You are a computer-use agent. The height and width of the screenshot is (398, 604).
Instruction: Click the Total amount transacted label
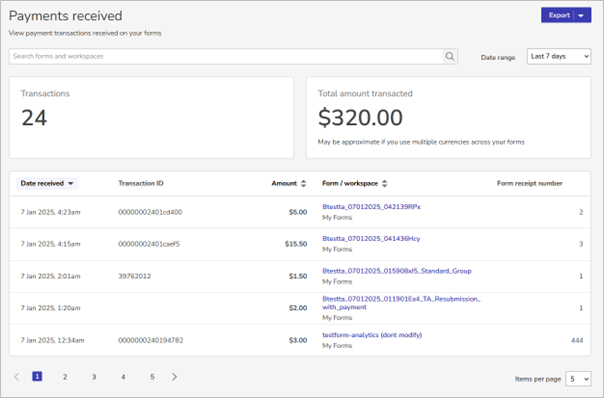[365, 94]
